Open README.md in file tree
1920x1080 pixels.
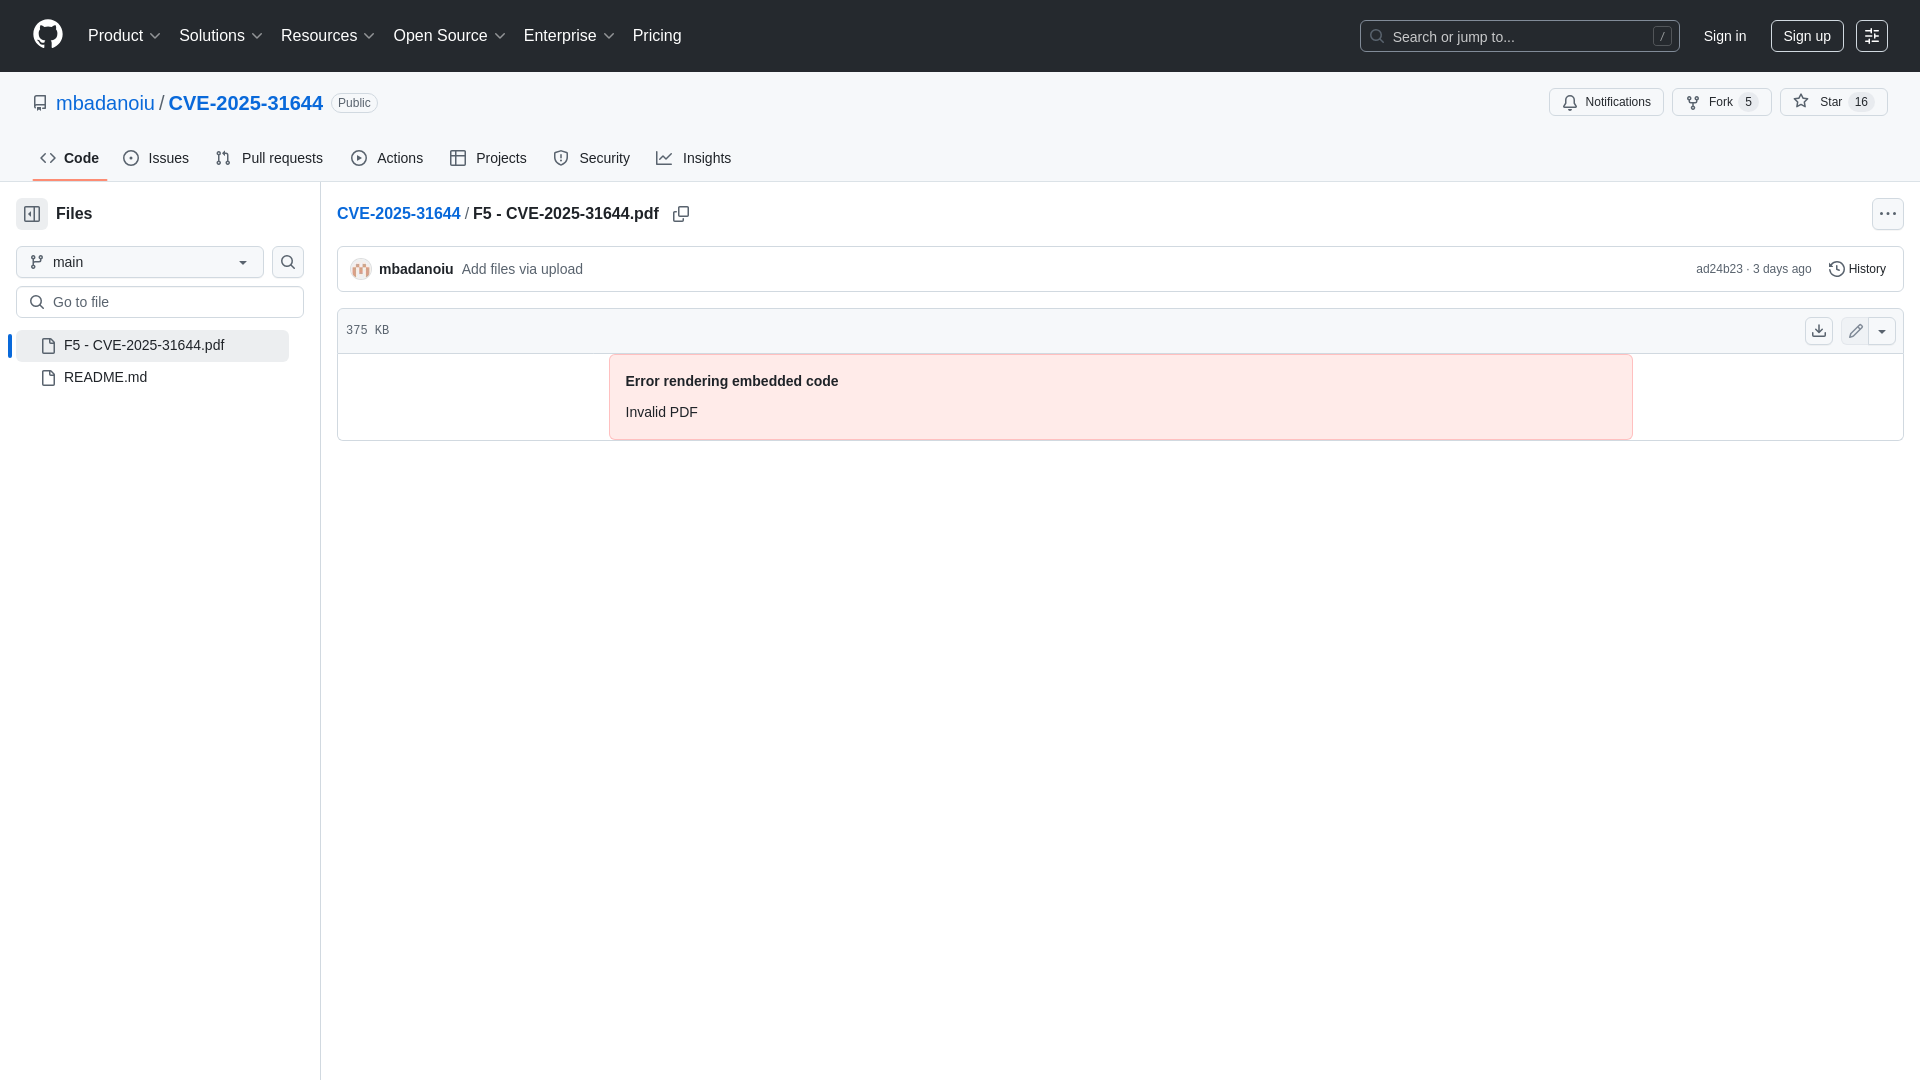point(152,378)
